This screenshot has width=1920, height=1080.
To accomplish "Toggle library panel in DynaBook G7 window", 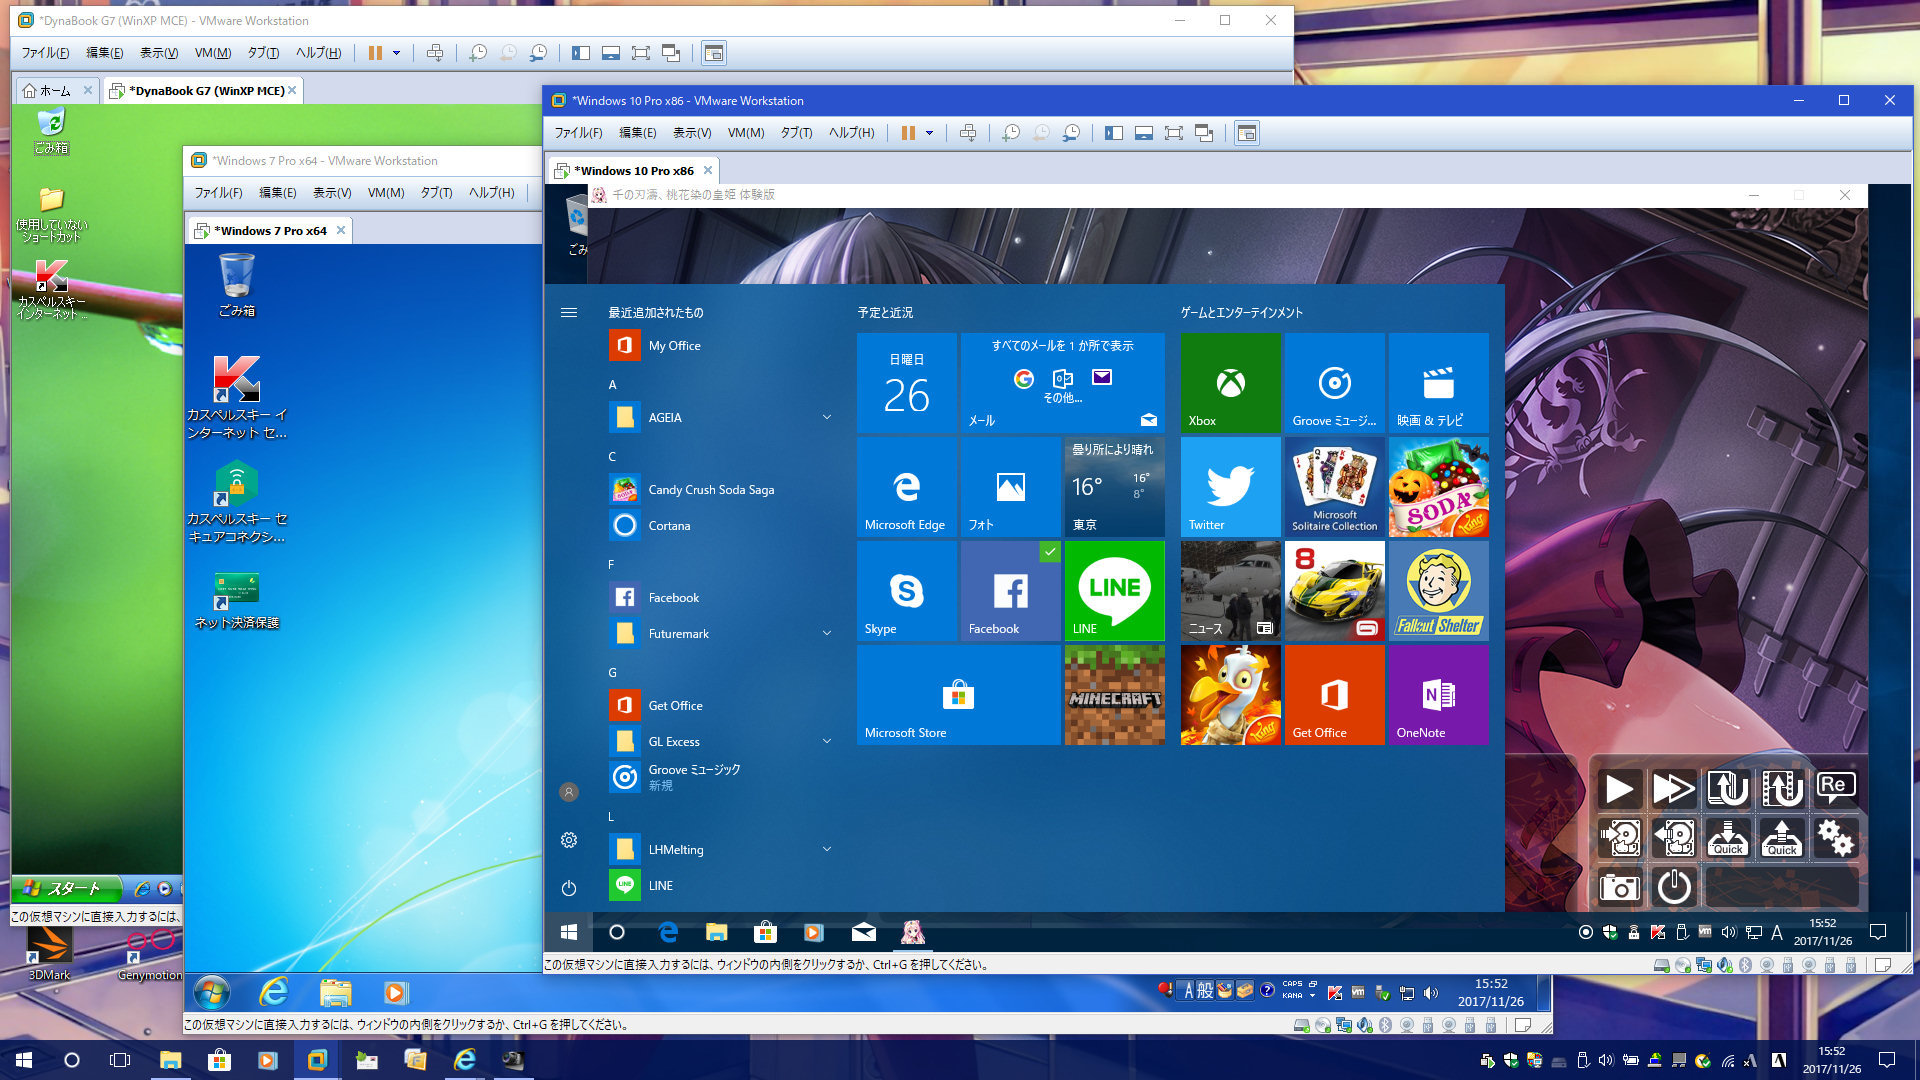I will [580, 53].
